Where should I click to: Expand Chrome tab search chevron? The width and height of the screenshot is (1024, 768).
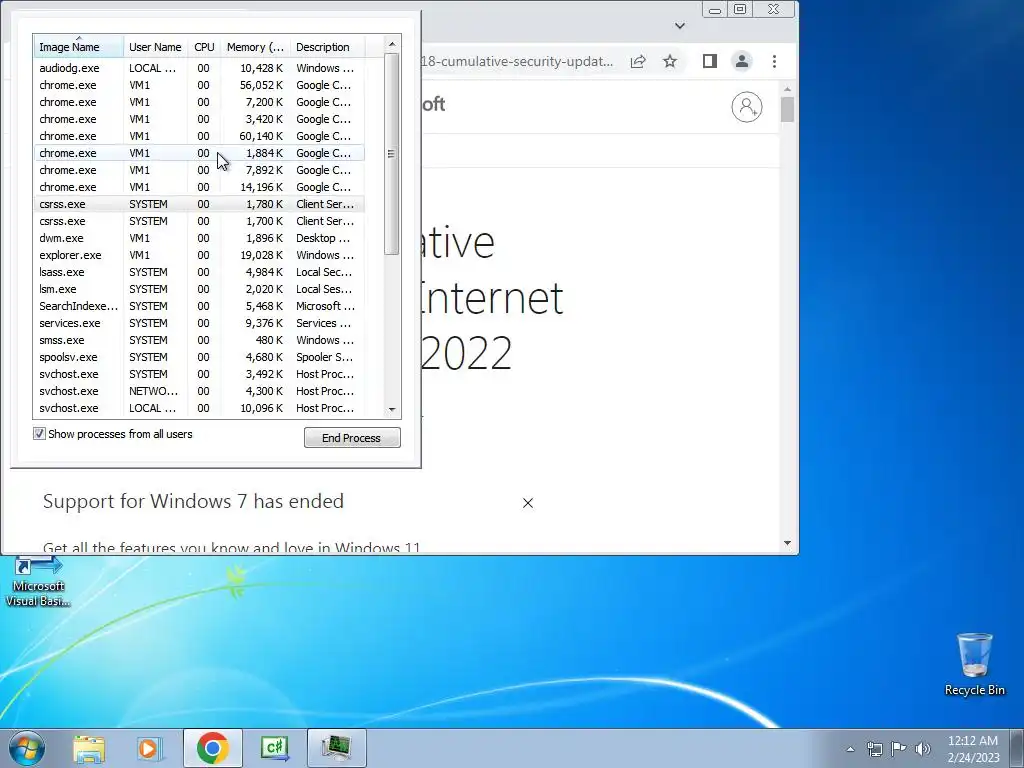point(680,25)
